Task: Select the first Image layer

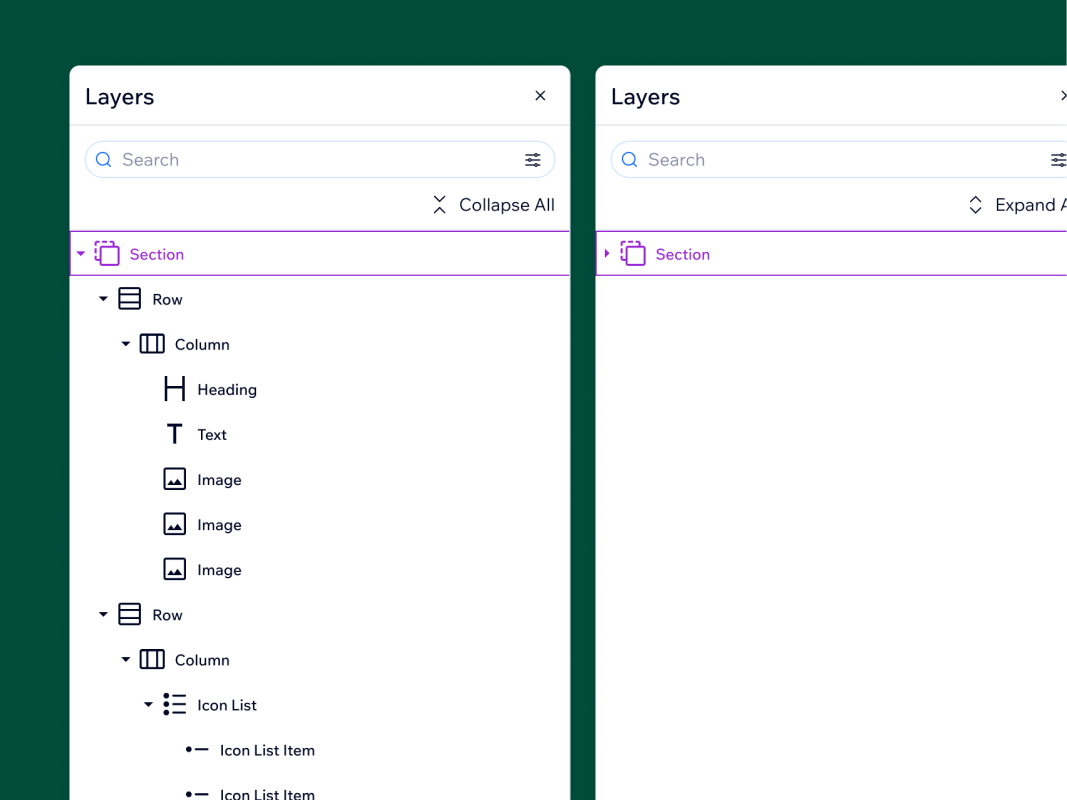Action: pyautogui.click(x=219, y=480)
